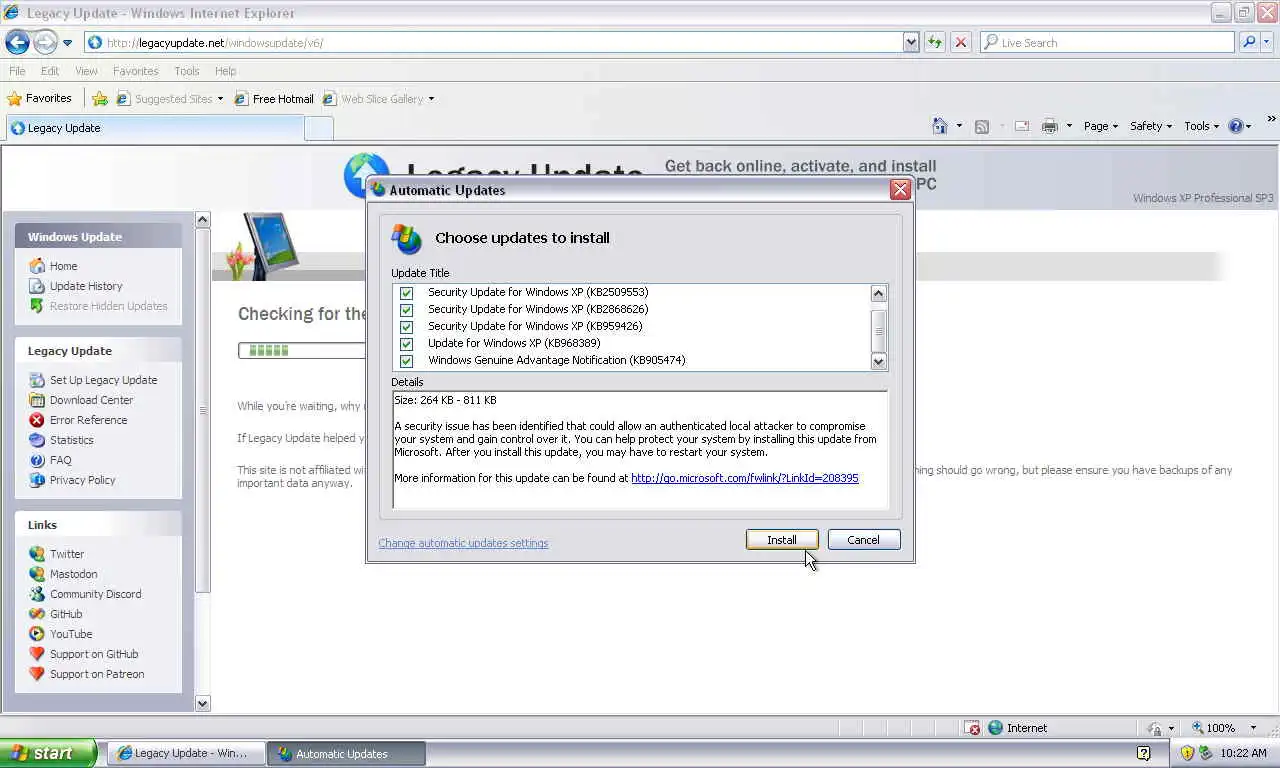Image resolution: width=1280 pixels, height=768 pixels.
Task: Expand Suggested Sites dropdown
Action: click(220, 99)
